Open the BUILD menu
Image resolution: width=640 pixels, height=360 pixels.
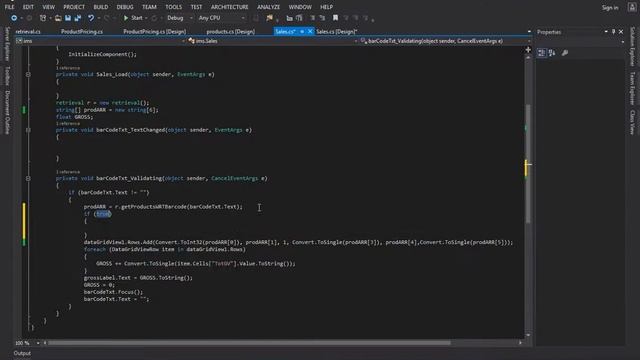(101, 7)
